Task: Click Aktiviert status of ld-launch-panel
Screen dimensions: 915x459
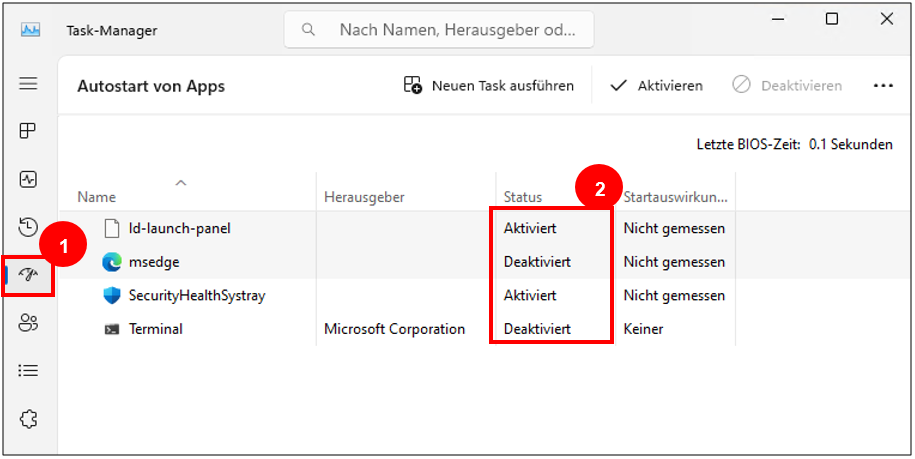Action: (x=530, y=228)
